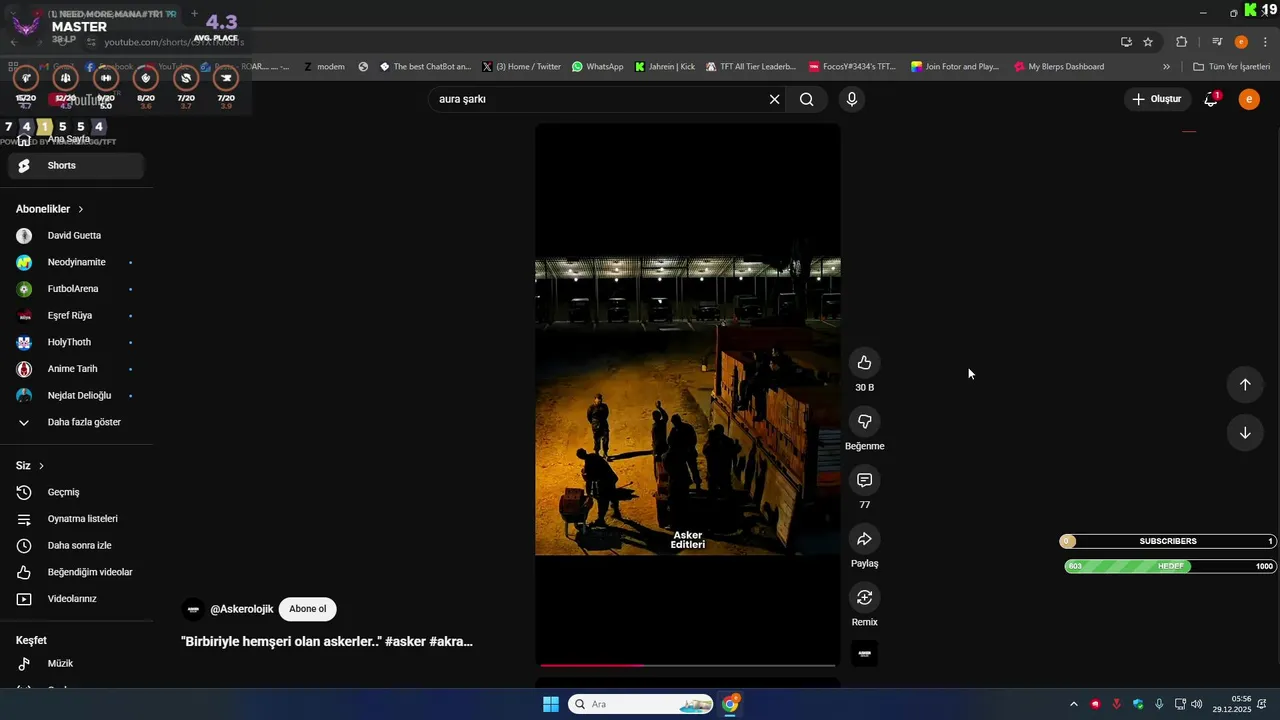Expand the Abonelikler section header
Viewport: 1280px width, 720px height.
pyautogui.click(x=50, y=209)
